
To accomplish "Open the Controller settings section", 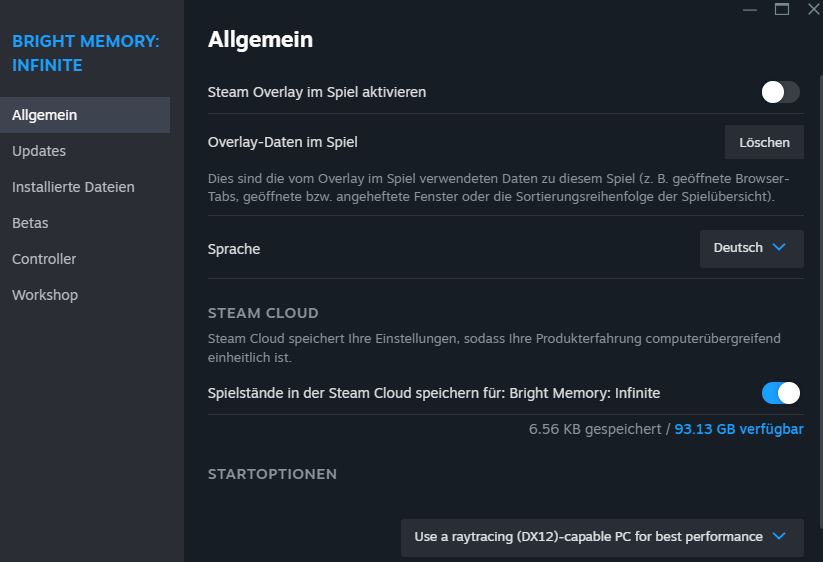I will 44,259.
